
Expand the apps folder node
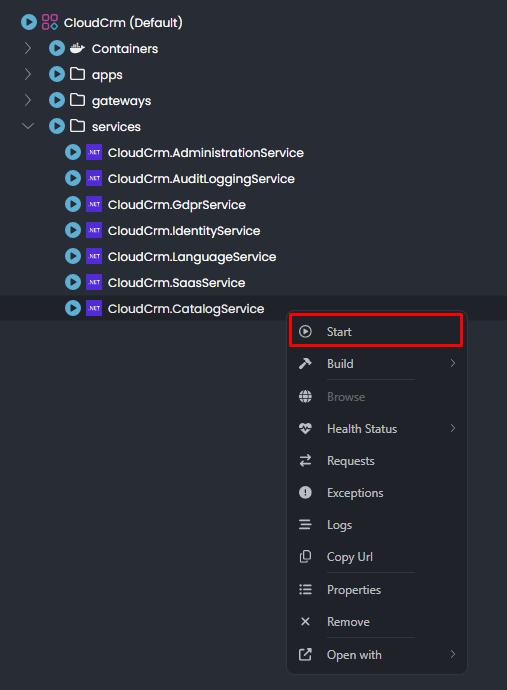pyautogui.click(x=28, y=74)
